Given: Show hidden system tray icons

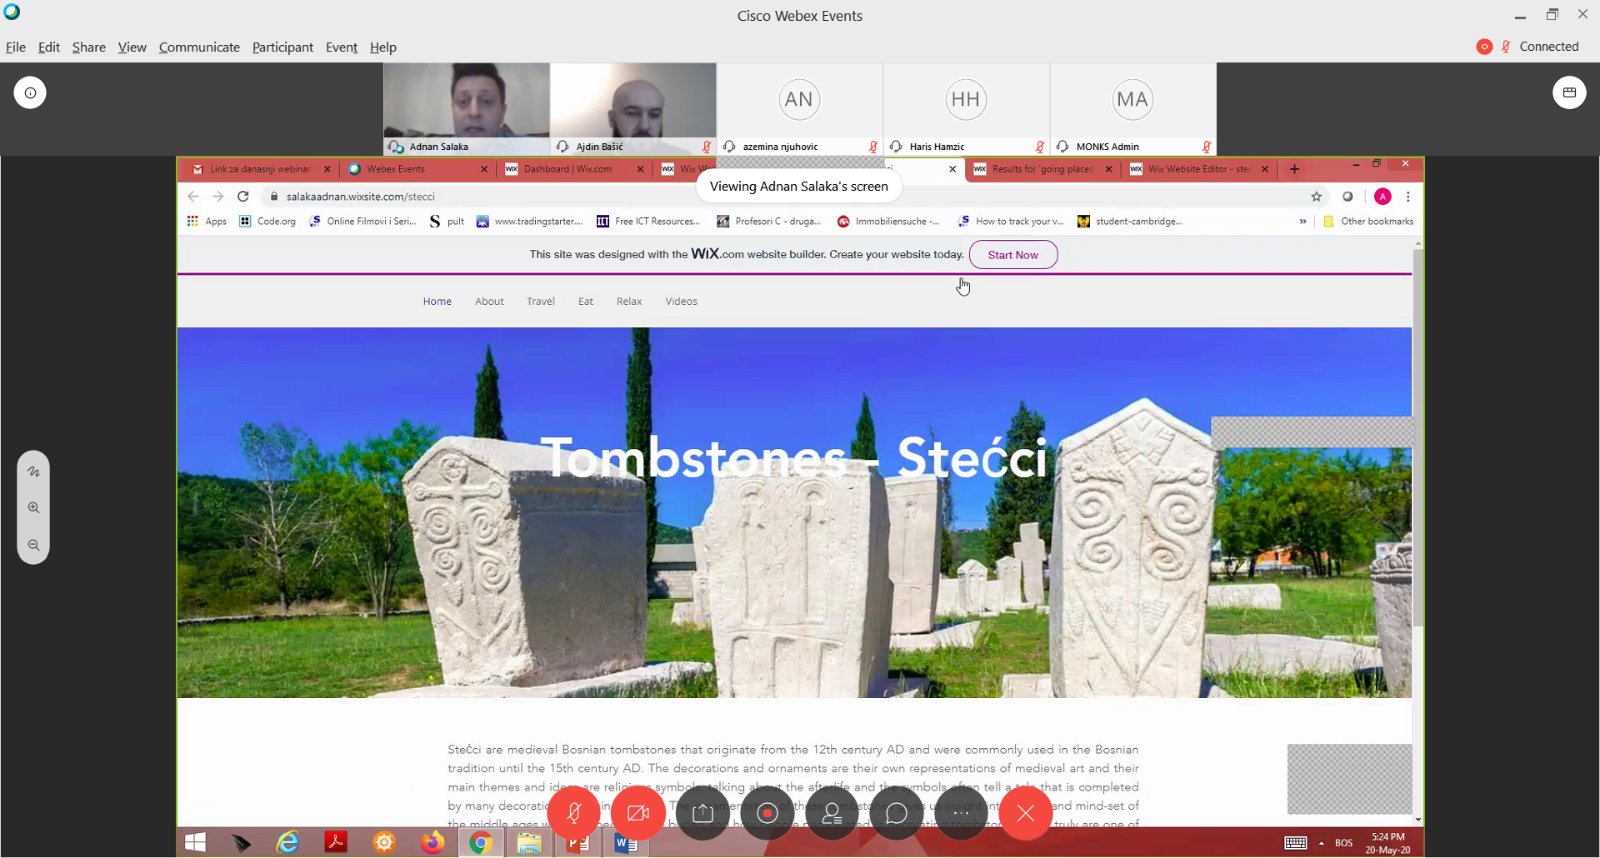Looking at the screenshot, I should [1321, 843].
